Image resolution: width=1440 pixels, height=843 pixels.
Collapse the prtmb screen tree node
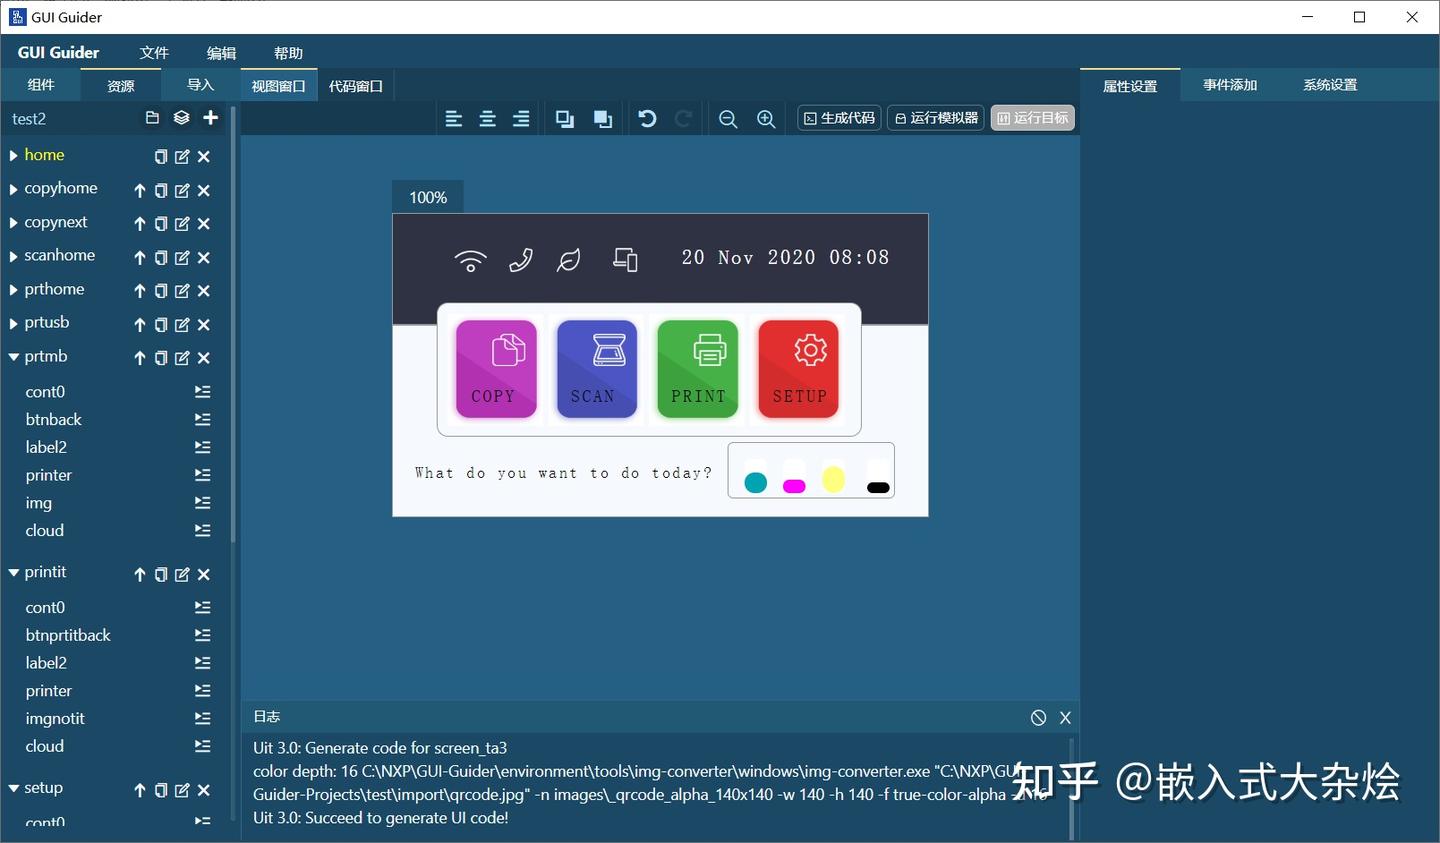click(12, 356)
